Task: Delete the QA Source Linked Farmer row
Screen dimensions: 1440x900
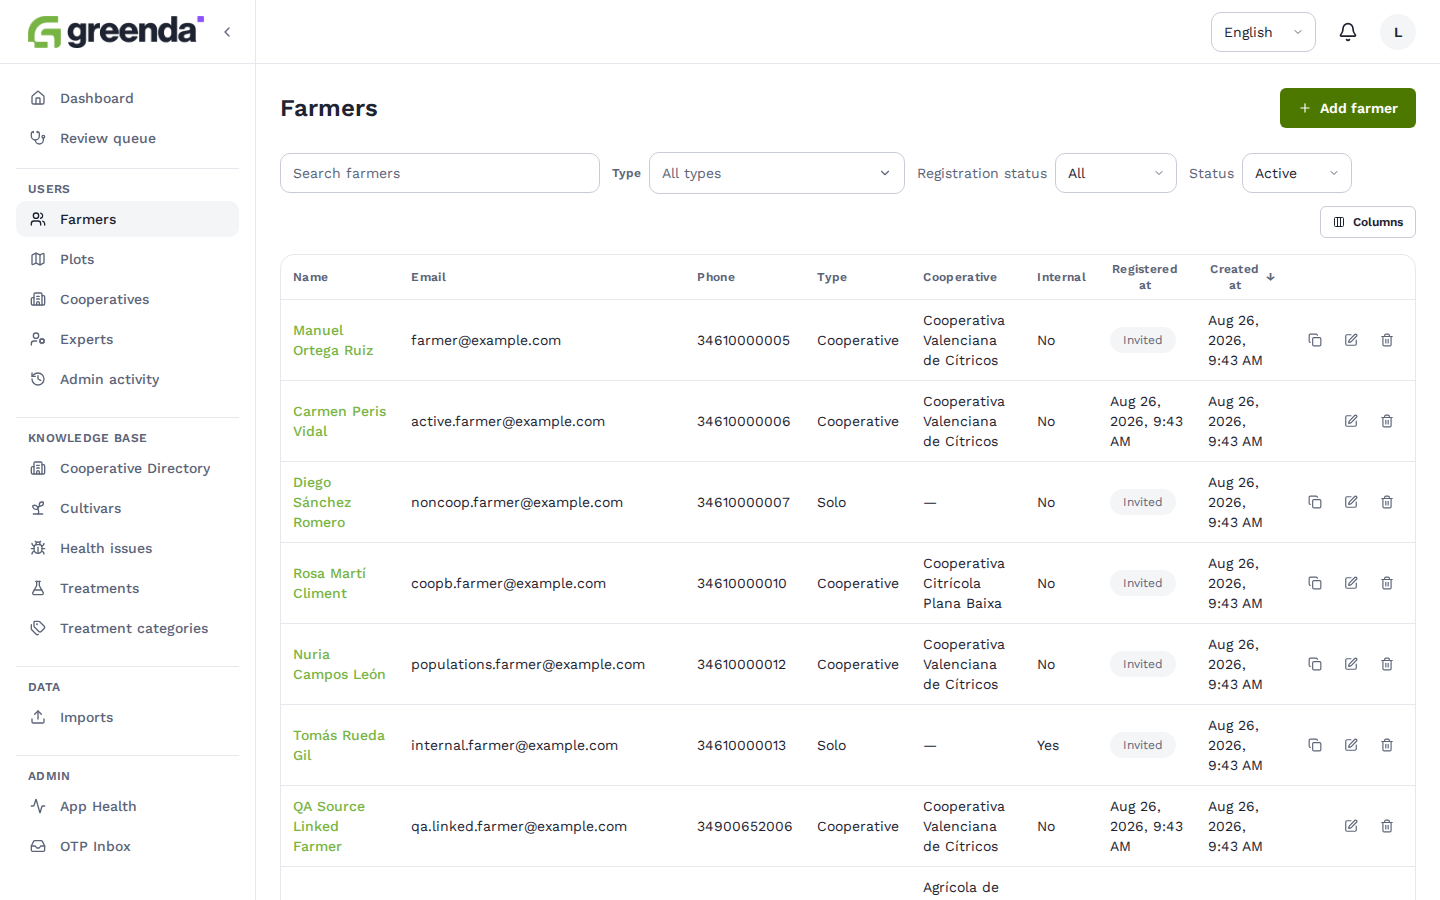Action: 1387,826
